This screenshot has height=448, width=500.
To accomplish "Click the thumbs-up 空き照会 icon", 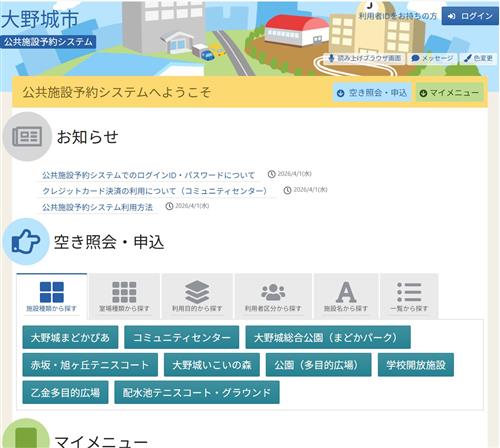I will 26,241.
